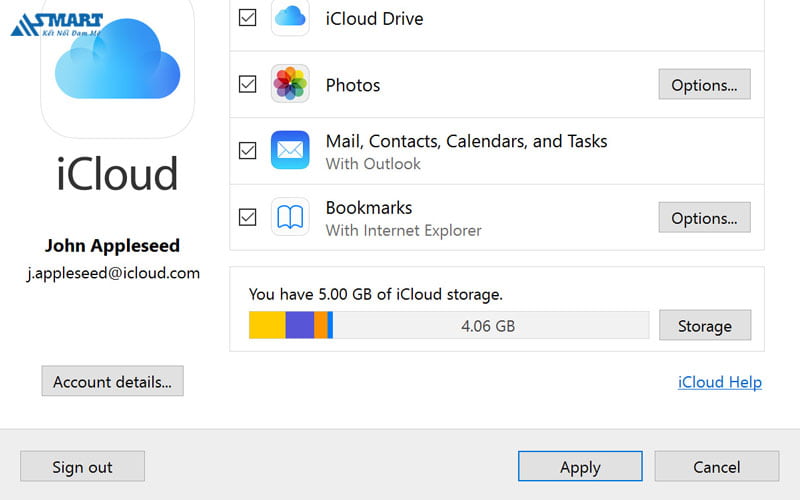This screenshot has height=500, width=800.
Task: Disable the Bookmarks checkbox
Action: tap(247, 217)
